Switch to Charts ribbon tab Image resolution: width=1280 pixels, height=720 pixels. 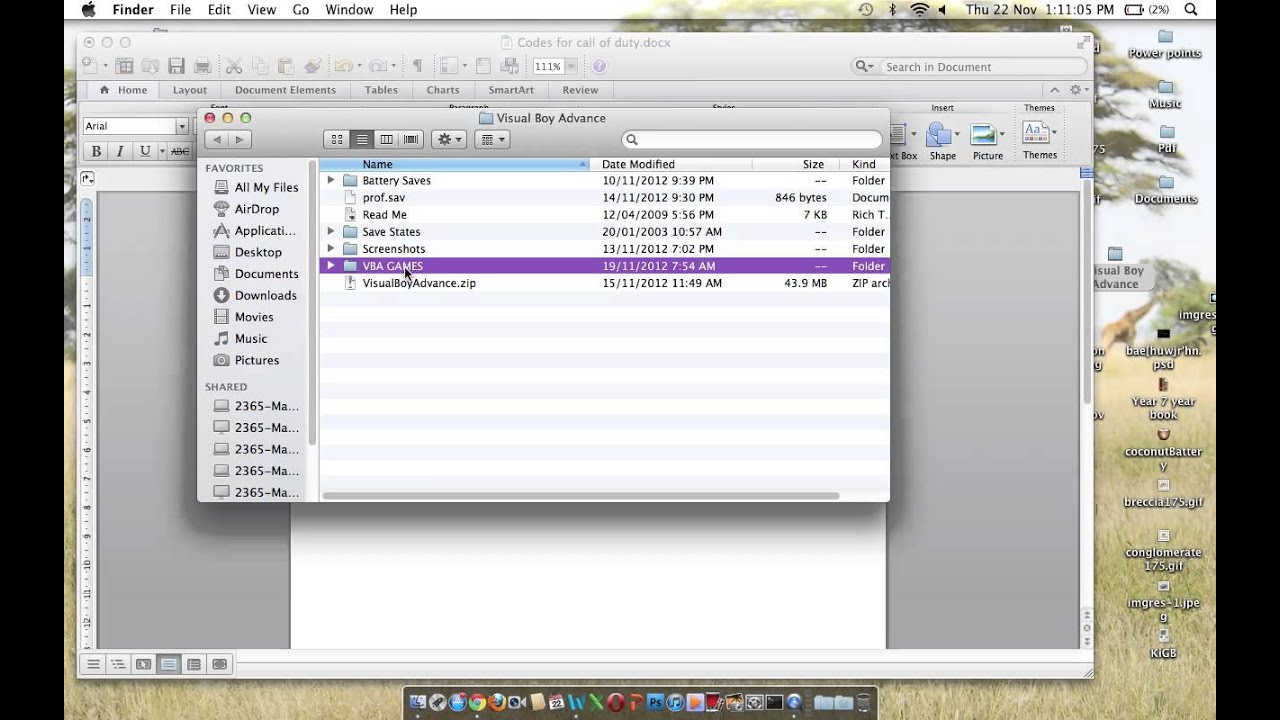(443, 90)
